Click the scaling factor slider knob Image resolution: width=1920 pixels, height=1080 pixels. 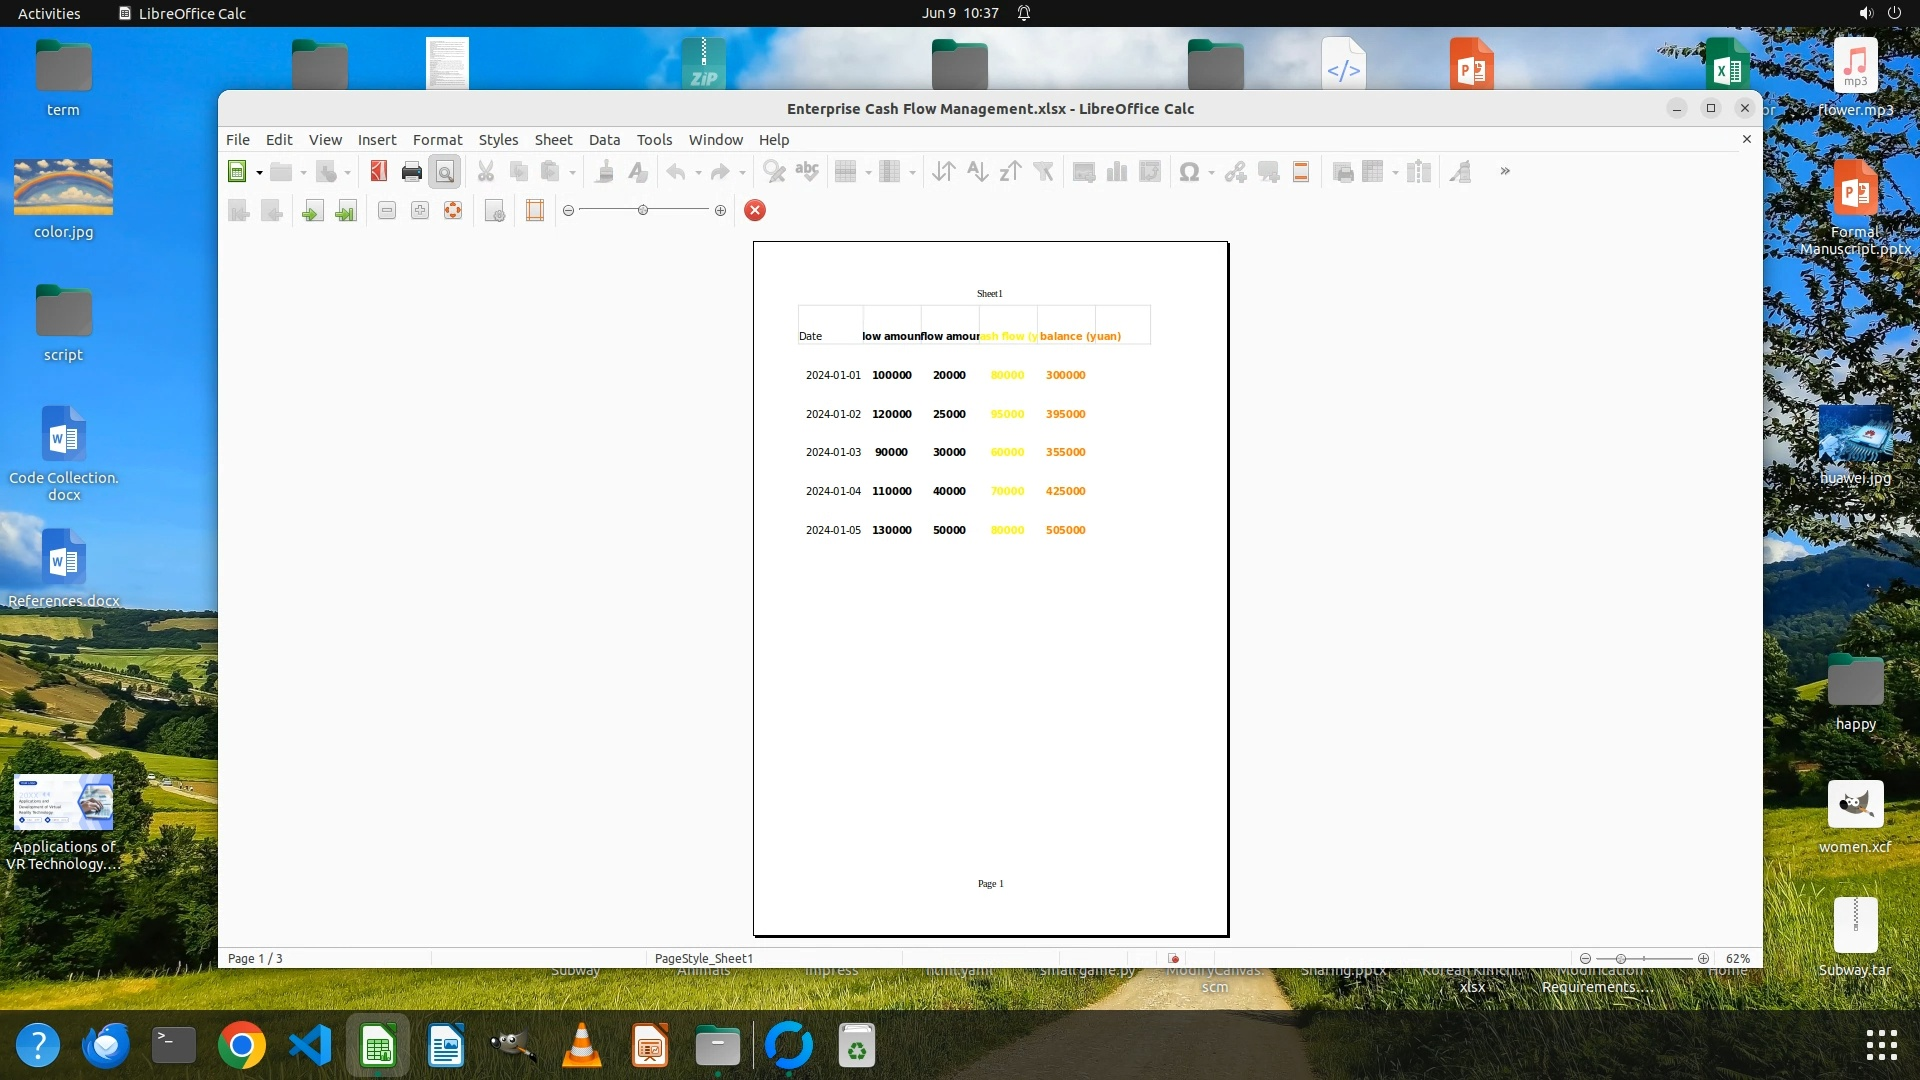643,210
